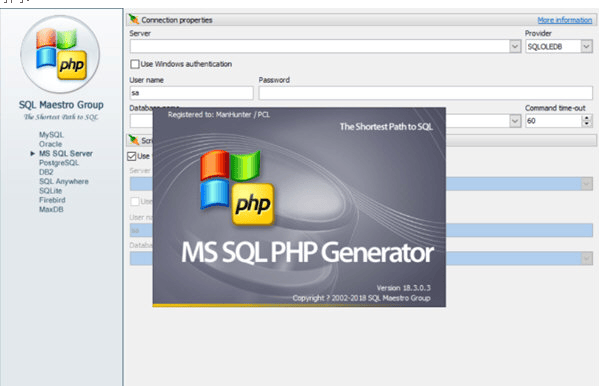Select PostgreSQL in the sidebar list
This screenshot has height=386, width=599.
(59, 163)
